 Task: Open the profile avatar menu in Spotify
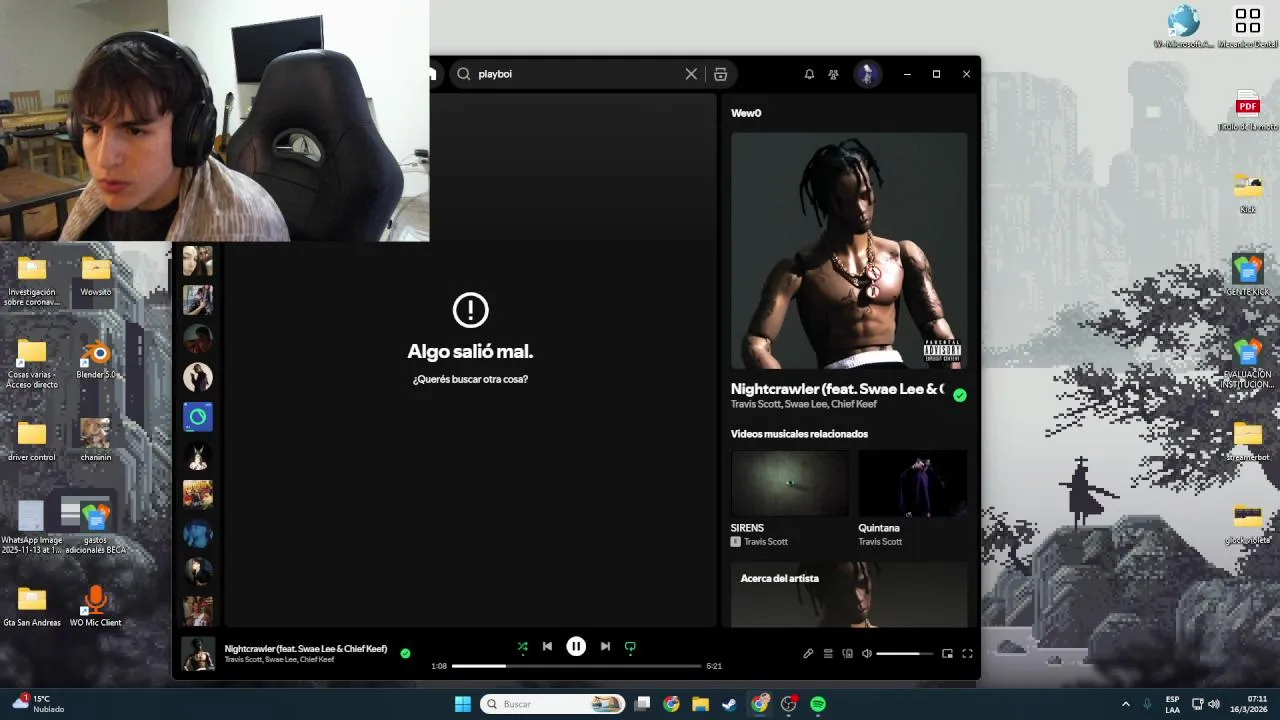867,74
